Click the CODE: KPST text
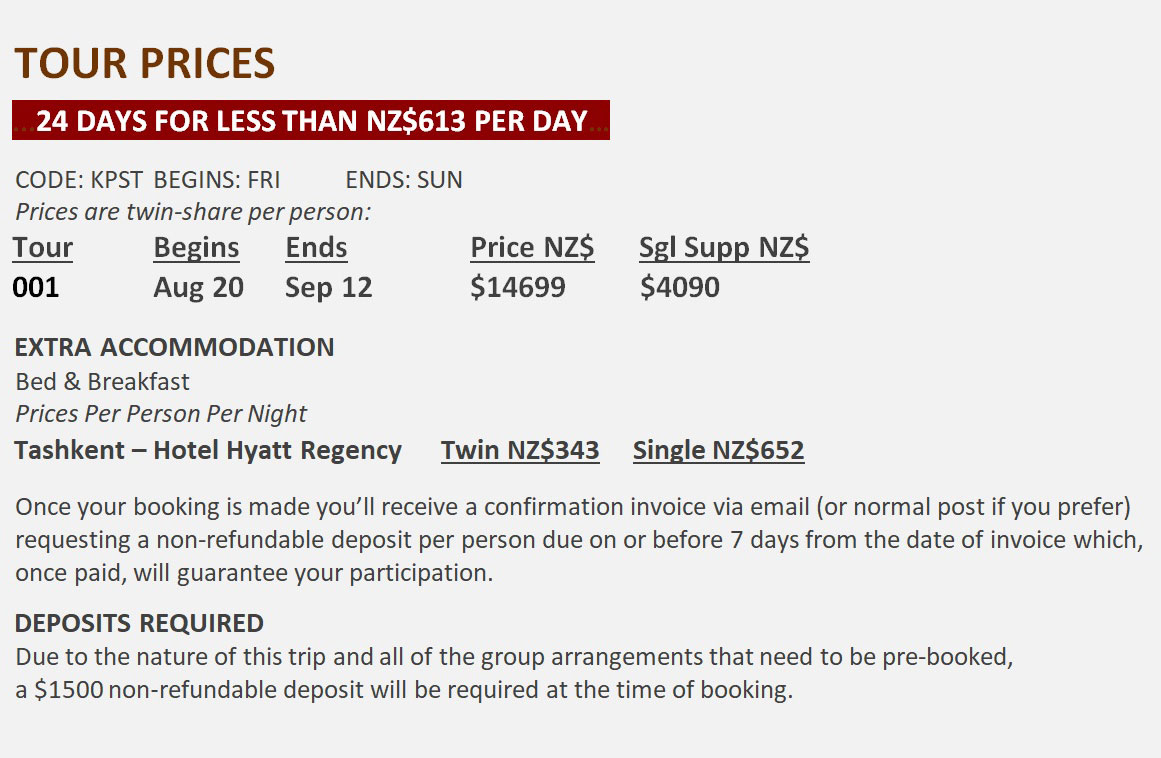Viewport: 1161px width, 758px height. click(x=79, y=181)
